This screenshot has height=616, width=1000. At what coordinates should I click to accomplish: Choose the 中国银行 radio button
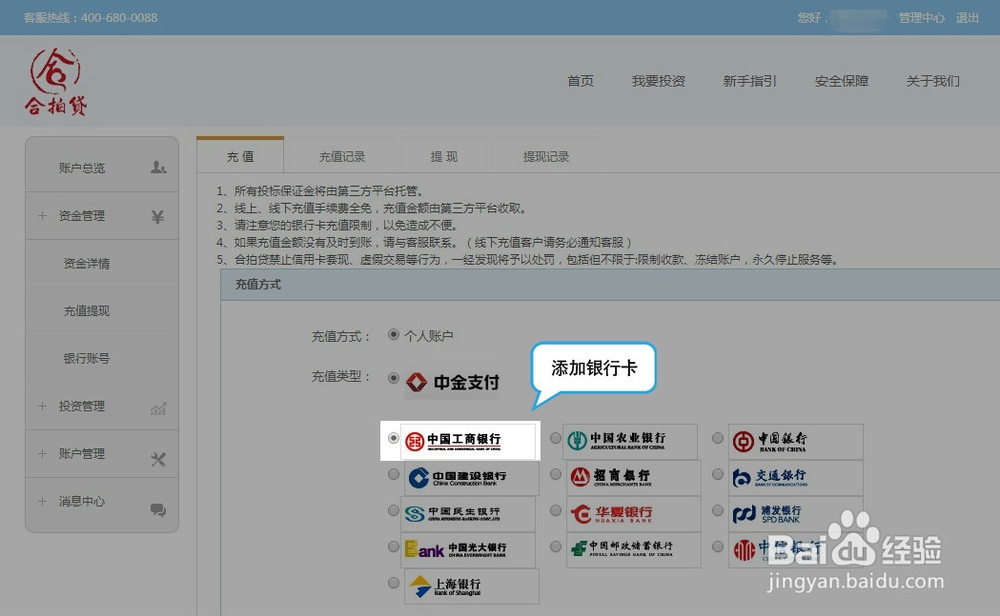coord(717,438)
